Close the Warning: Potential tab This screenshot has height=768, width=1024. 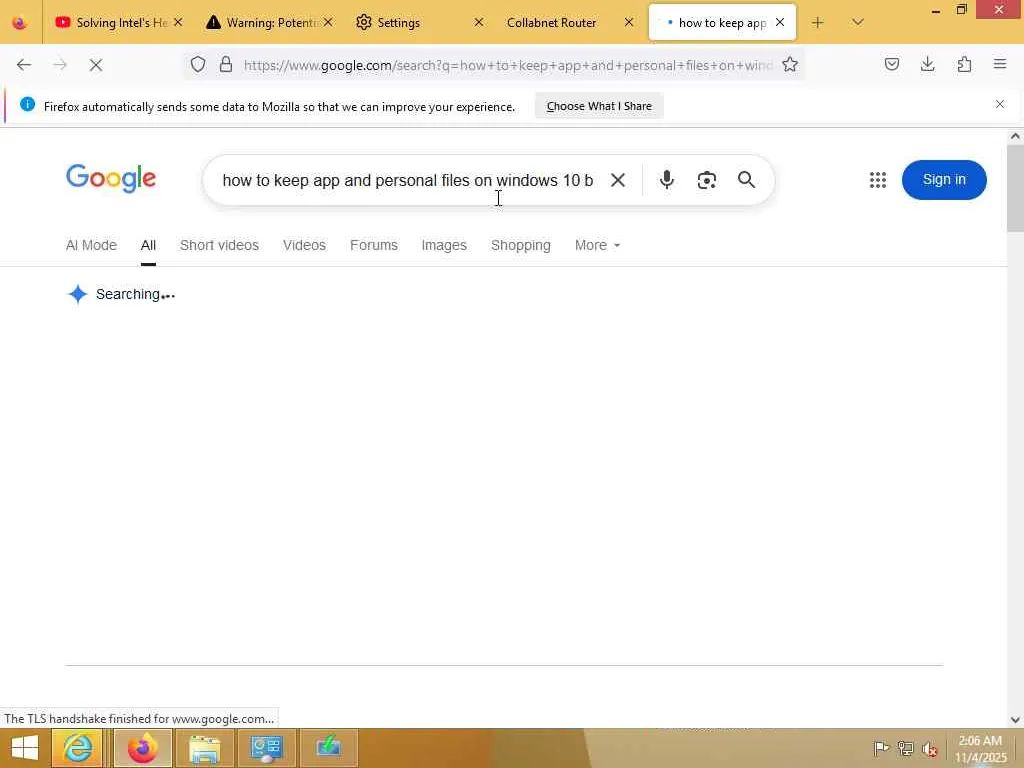pyautogui.click(x=328, y=22)
